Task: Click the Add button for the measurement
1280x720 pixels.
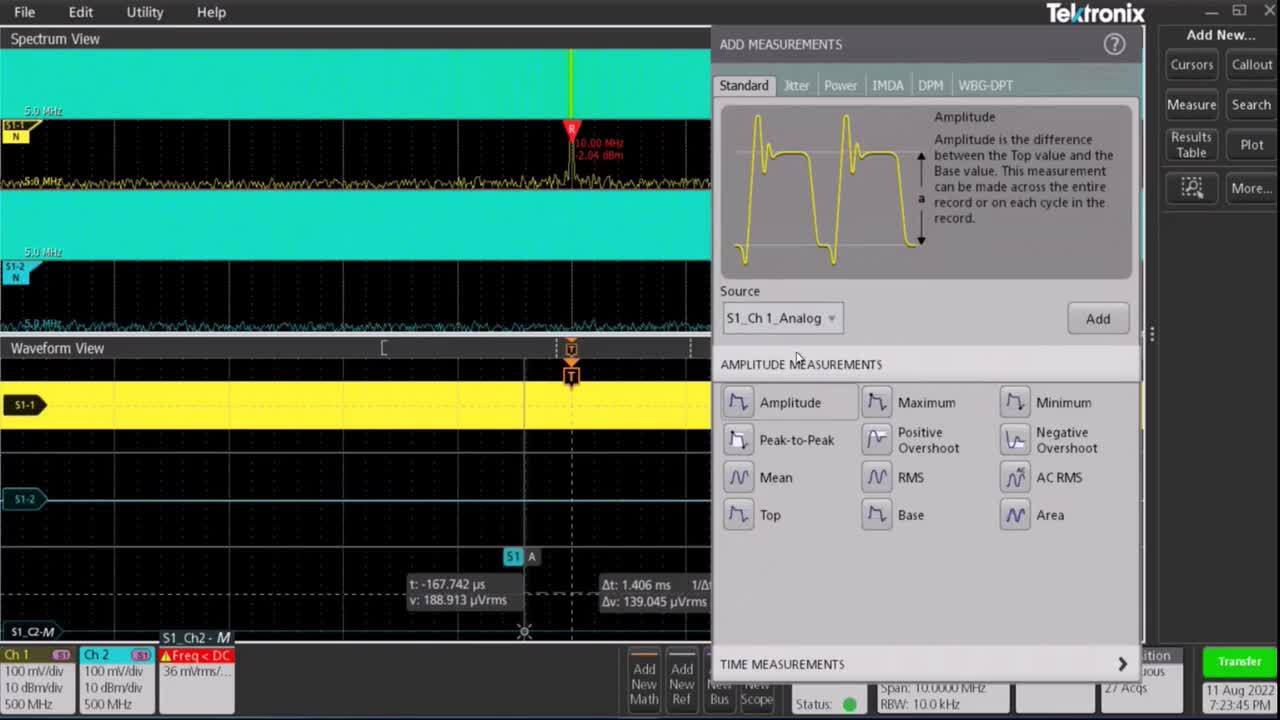Action: tap(1097, 318)
